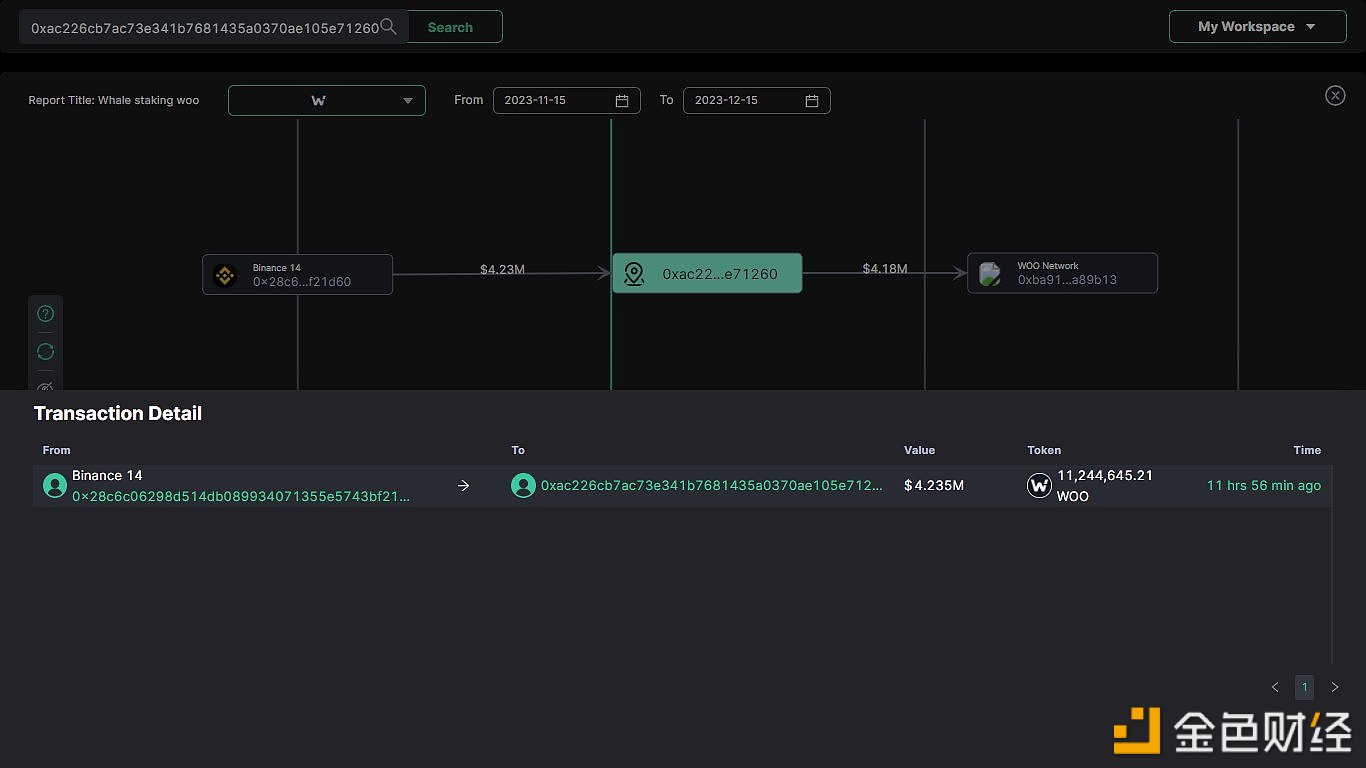Go to previous page of transactions
The image size is (1366, 768).
[x=1275, y=687]
